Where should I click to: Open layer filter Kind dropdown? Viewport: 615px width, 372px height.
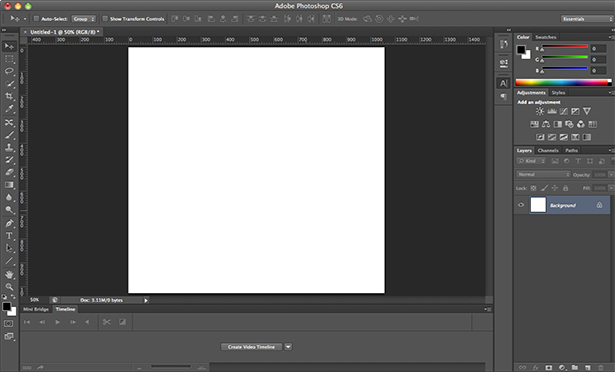click(x=531, y=161)
